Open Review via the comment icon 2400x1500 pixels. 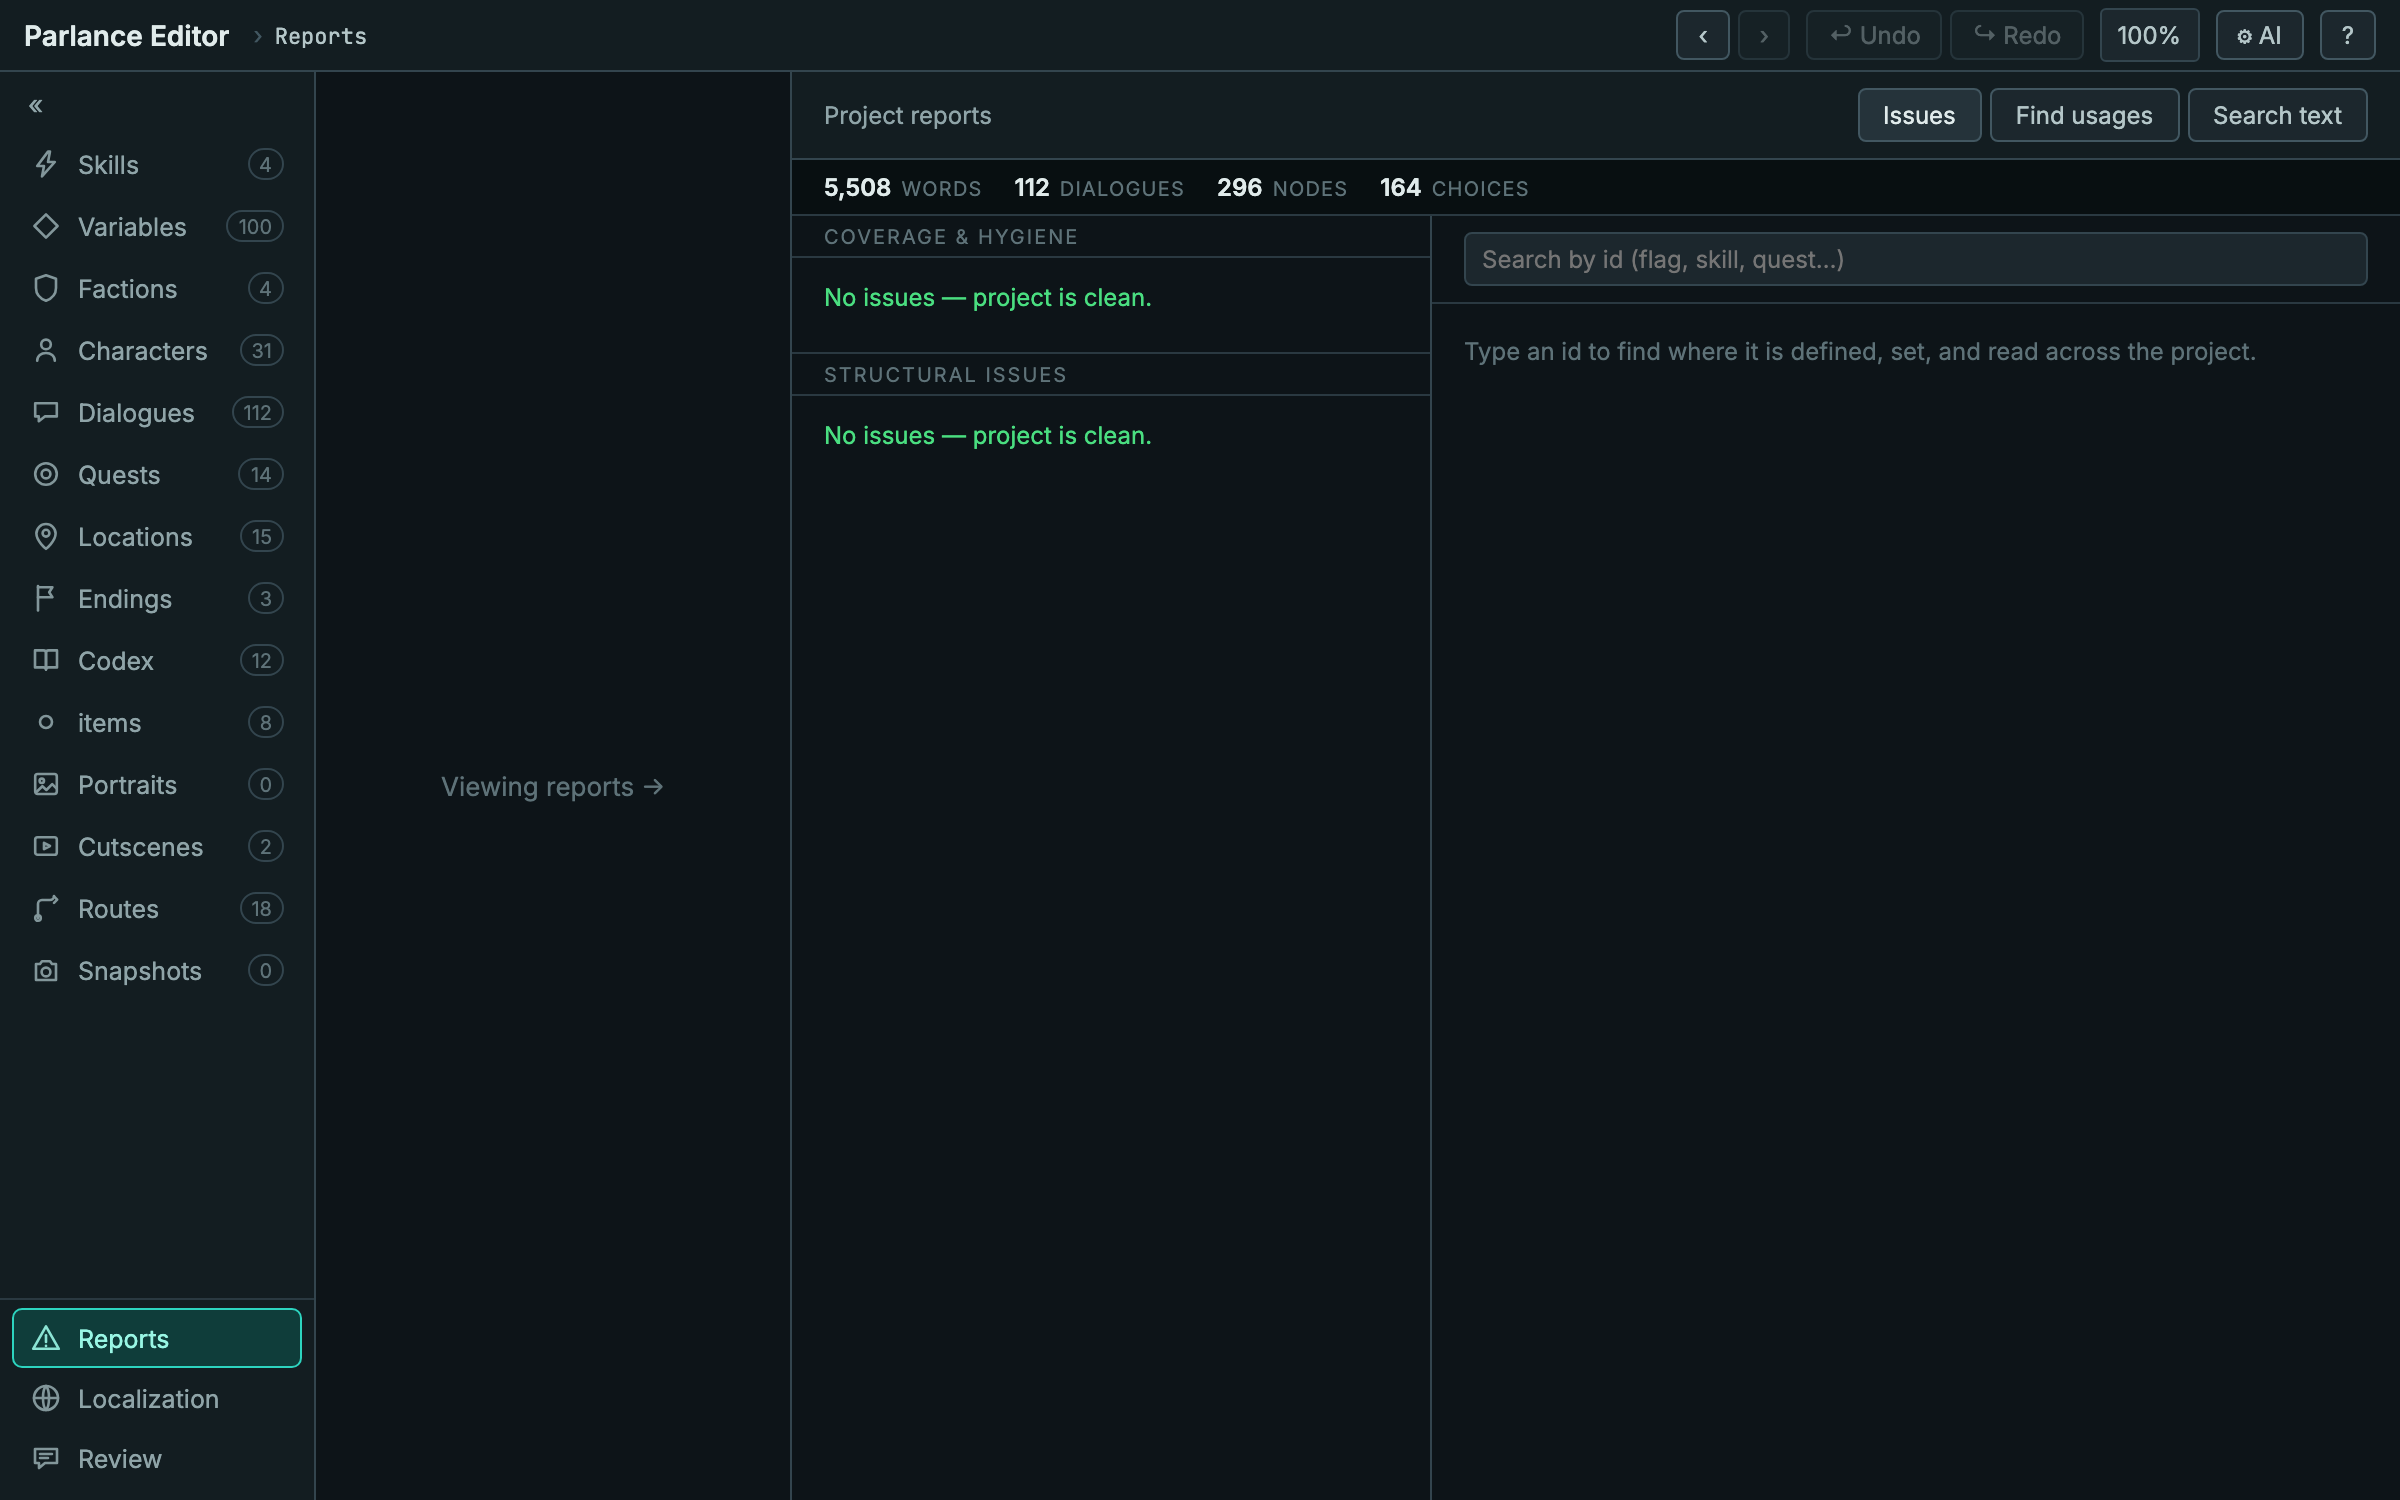click(x=46, y=1458)
